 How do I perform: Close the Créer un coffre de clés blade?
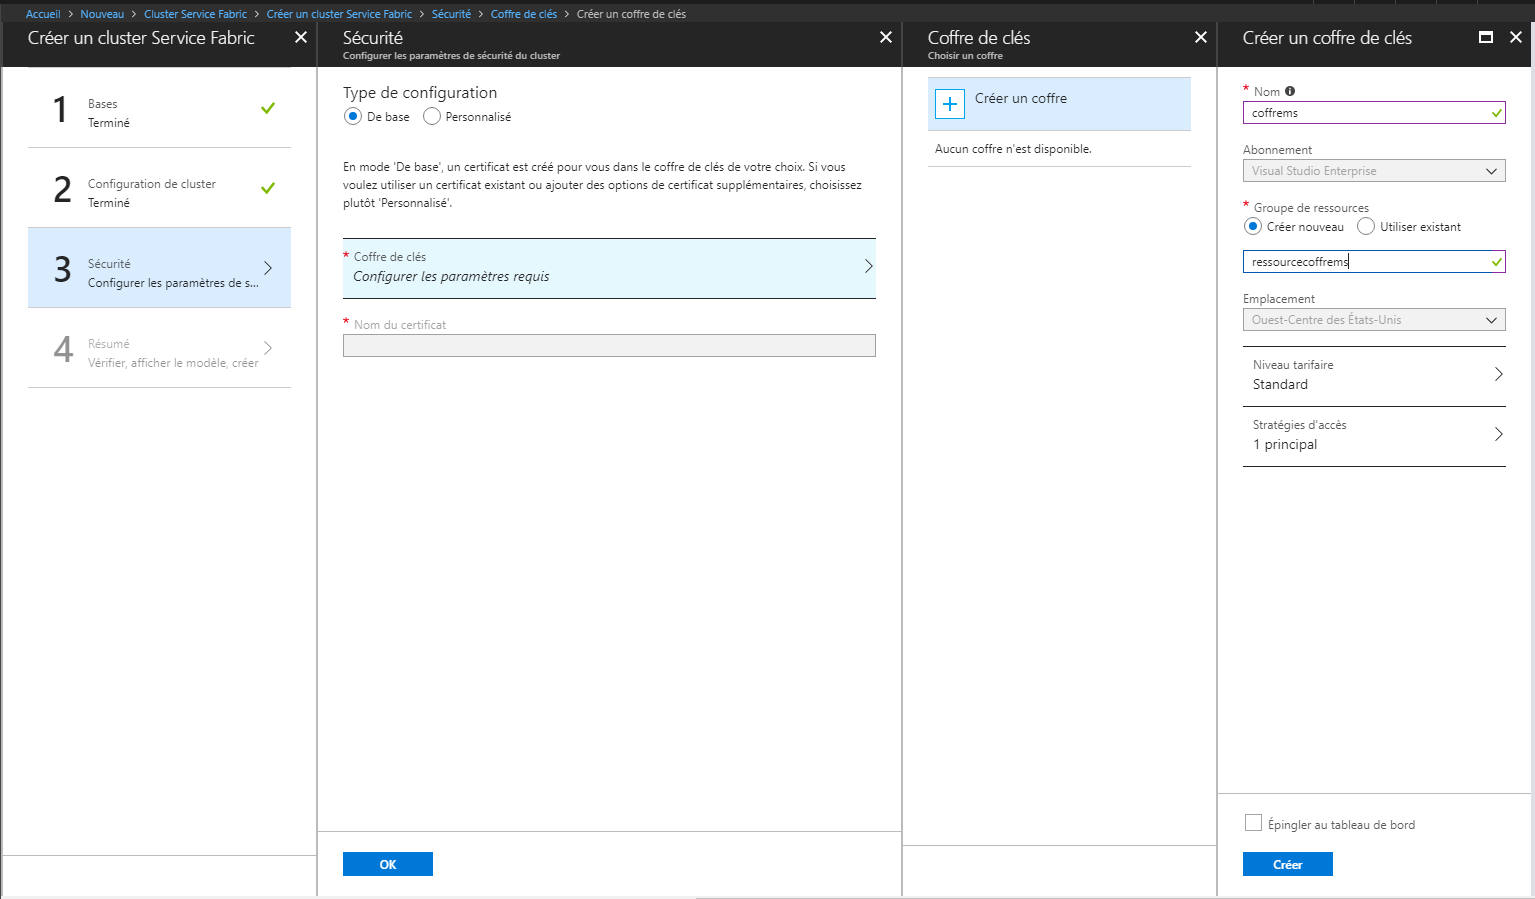[1516, 37]
